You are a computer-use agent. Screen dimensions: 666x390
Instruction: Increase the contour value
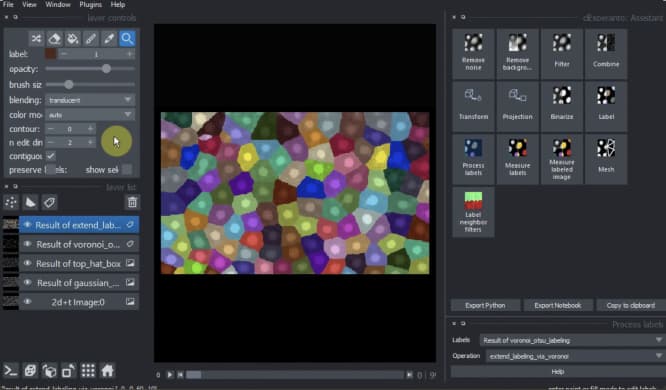tap(90, 129)
